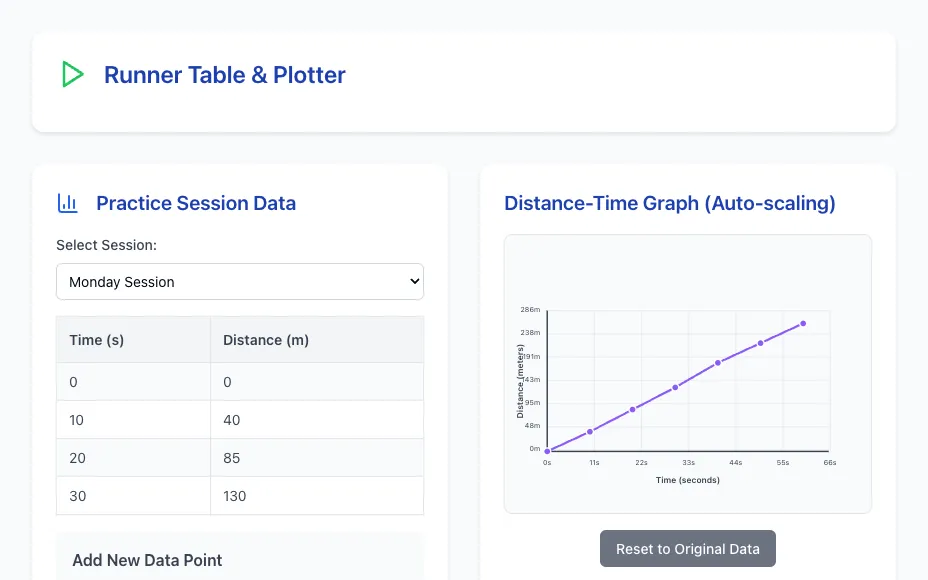Open the Monday Session dropdown
The height and width of the screenshot is (580, 928).
(240, 282)
